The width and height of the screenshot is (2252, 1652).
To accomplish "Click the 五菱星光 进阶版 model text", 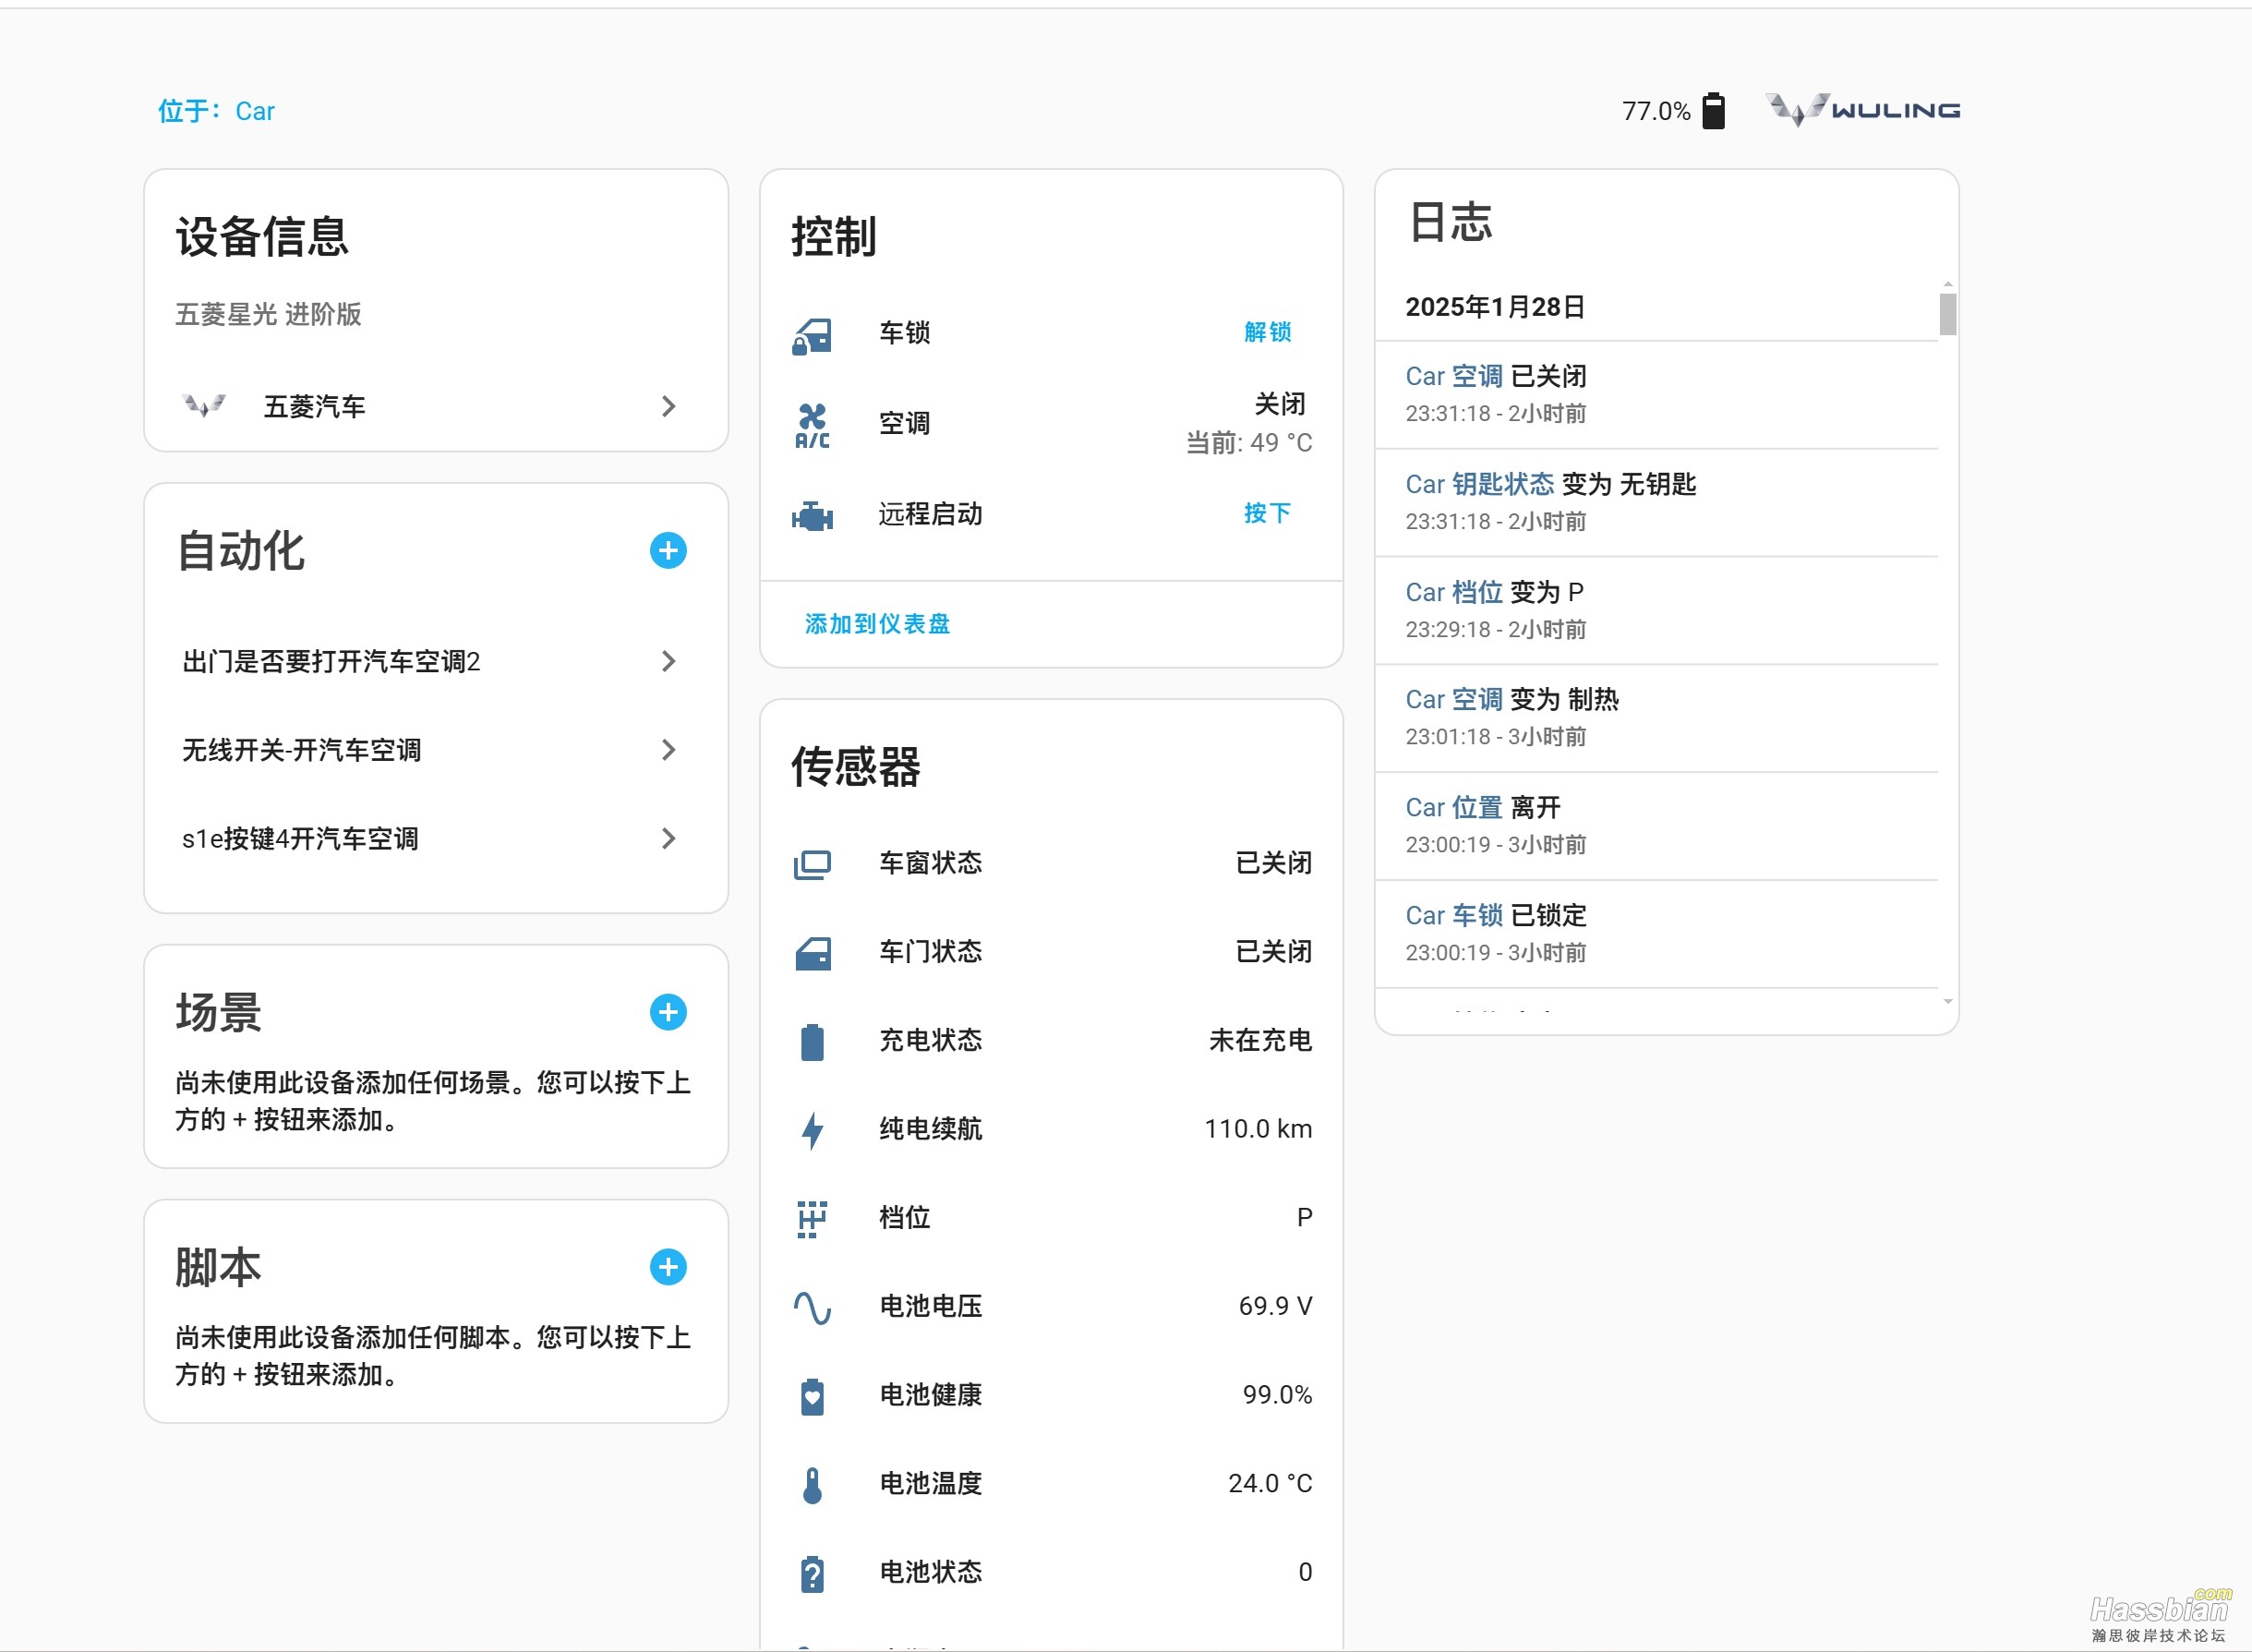I will (268, 314).
